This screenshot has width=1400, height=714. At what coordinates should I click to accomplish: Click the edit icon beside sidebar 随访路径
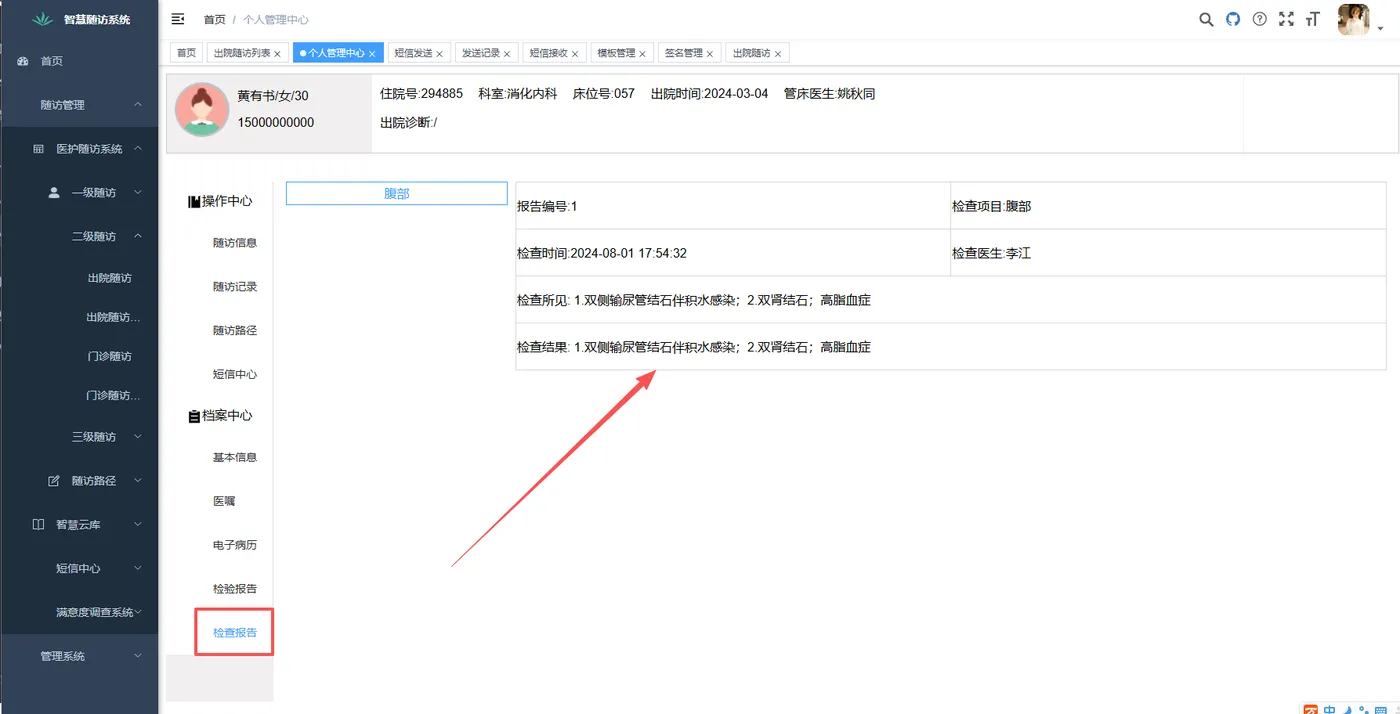pyautogui.click(x=54, y=481)
